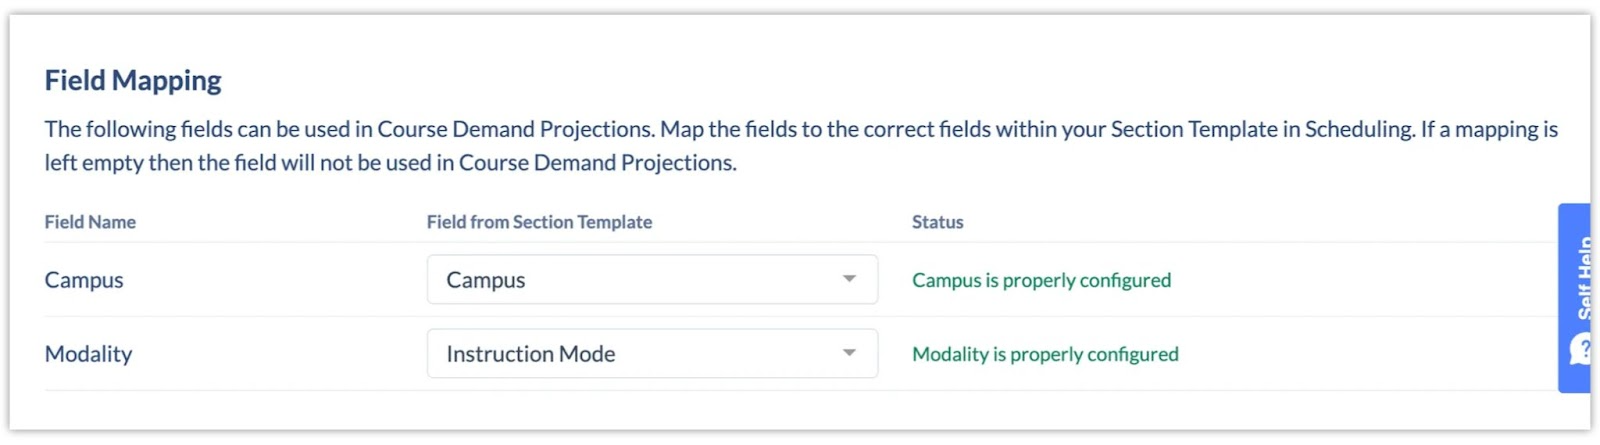Click the Modality is properly configured status
This screenshot has width=1600, height=445.
pyautogui.click(x=1045, y=354)
